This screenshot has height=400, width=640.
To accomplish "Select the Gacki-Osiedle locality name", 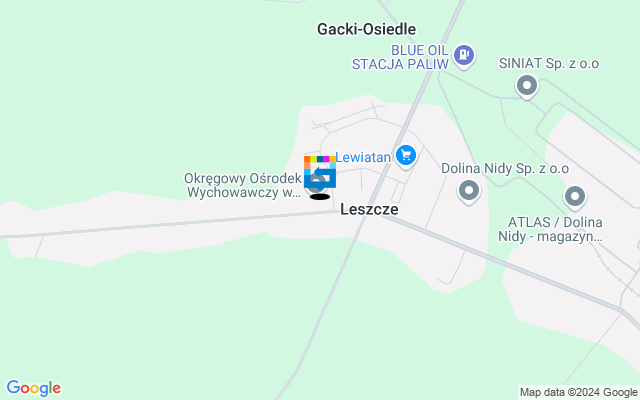I will point(367,29).
